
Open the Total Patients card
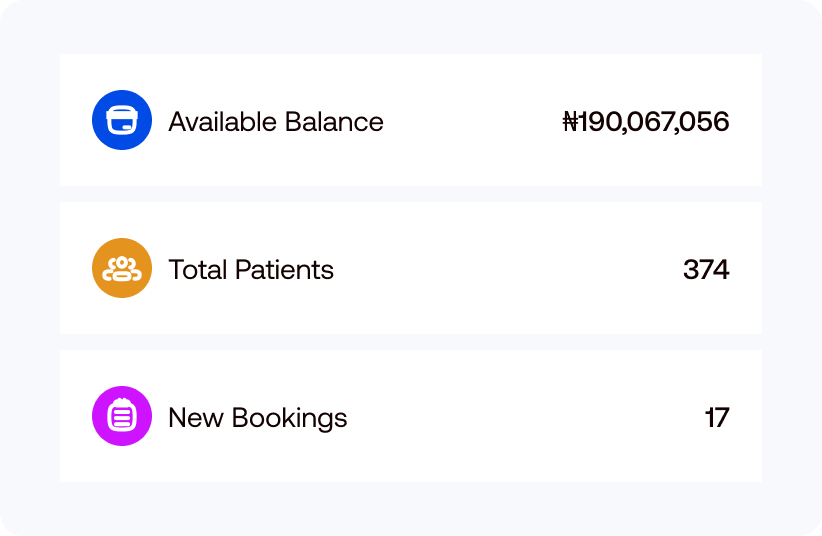point(450,269)
